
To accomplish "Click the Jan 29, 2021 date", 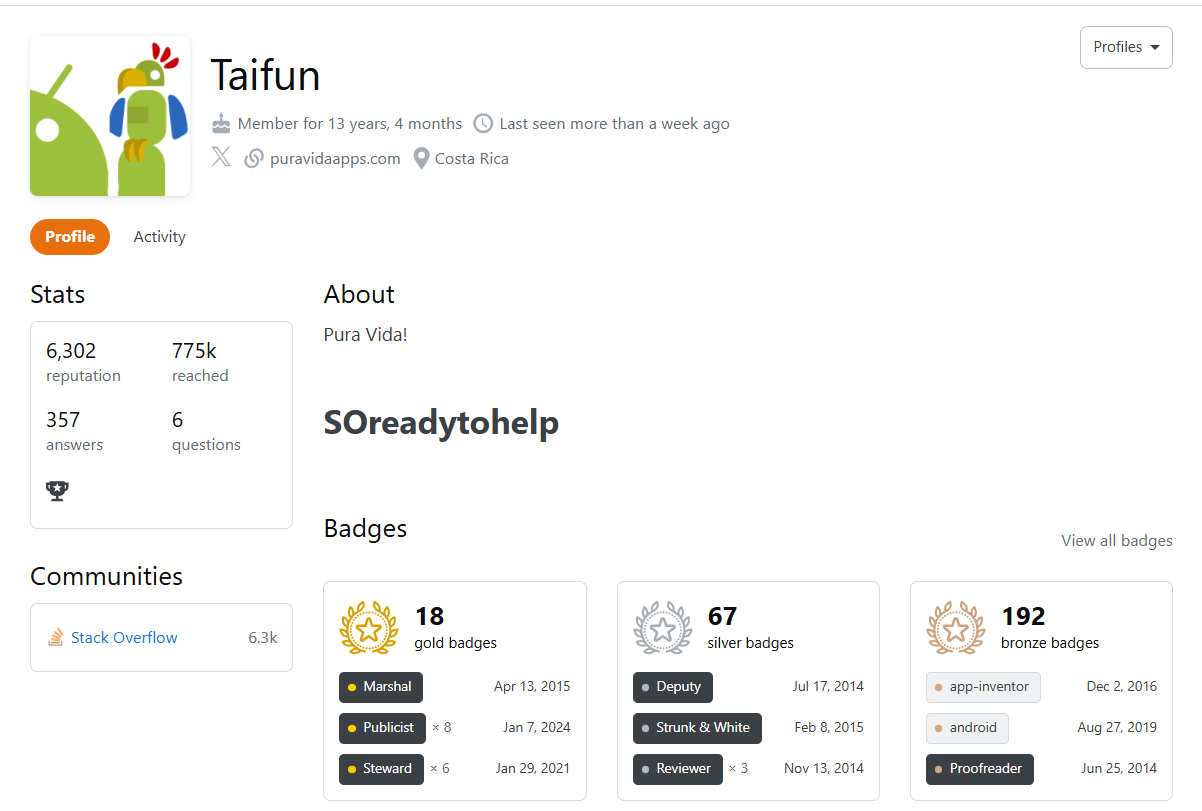I will coord(533,769).
